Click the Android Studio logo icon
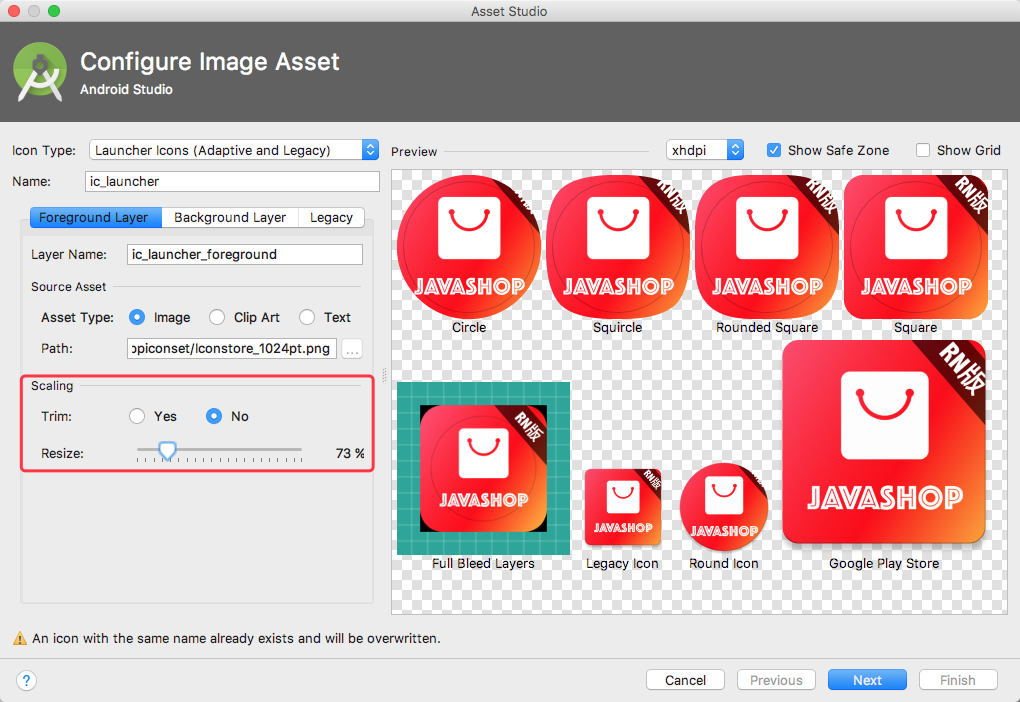1020x702 pixels. (x=40, y=72)
